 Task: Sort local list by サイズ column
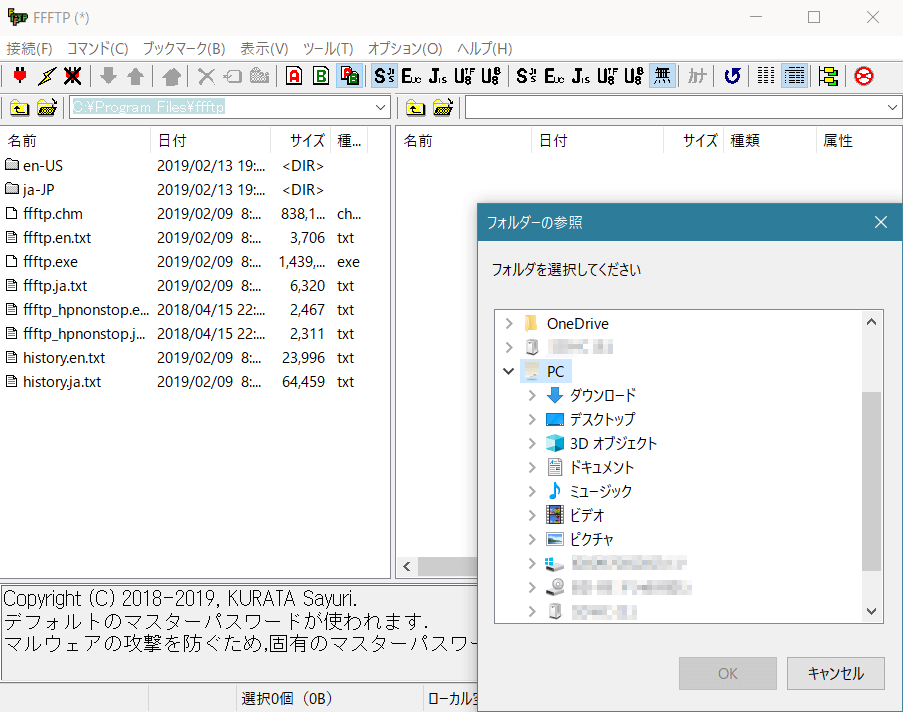300,141
